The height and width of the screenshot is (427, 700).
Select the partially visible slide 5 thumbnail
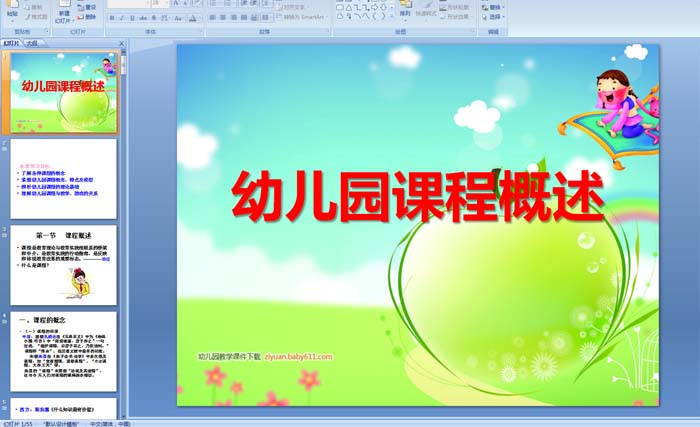(64, 408)
